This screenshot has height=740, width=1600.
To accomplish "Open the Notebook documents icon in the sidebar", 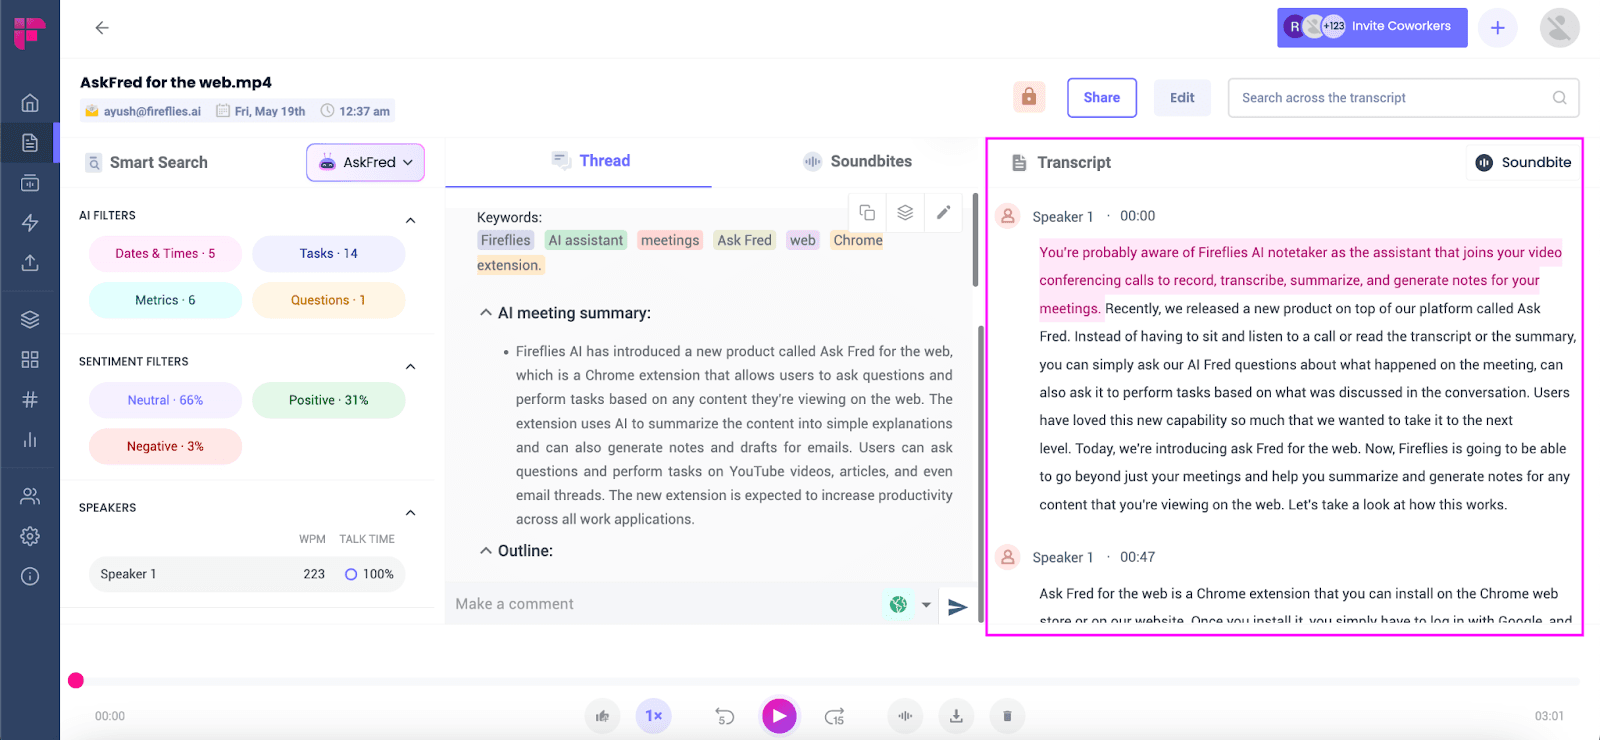I will (x=30, y=142).
